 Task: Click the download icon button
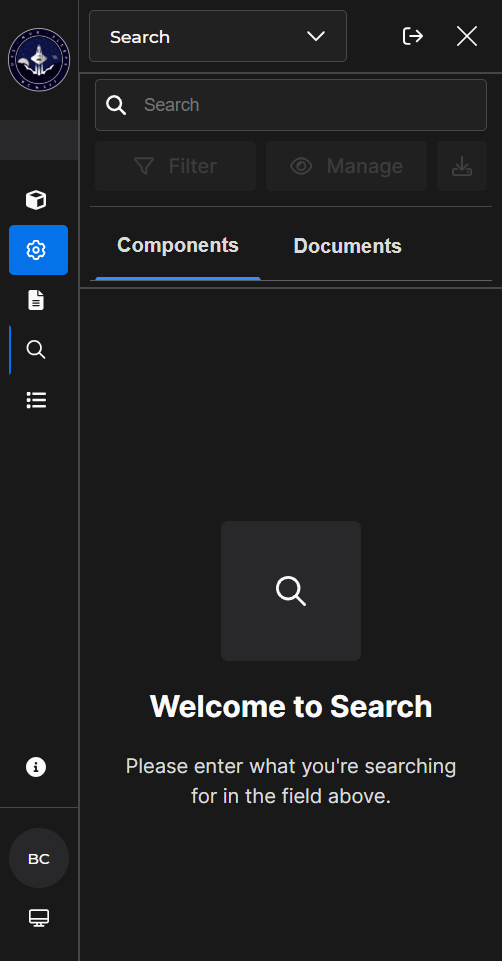point(462,166)
